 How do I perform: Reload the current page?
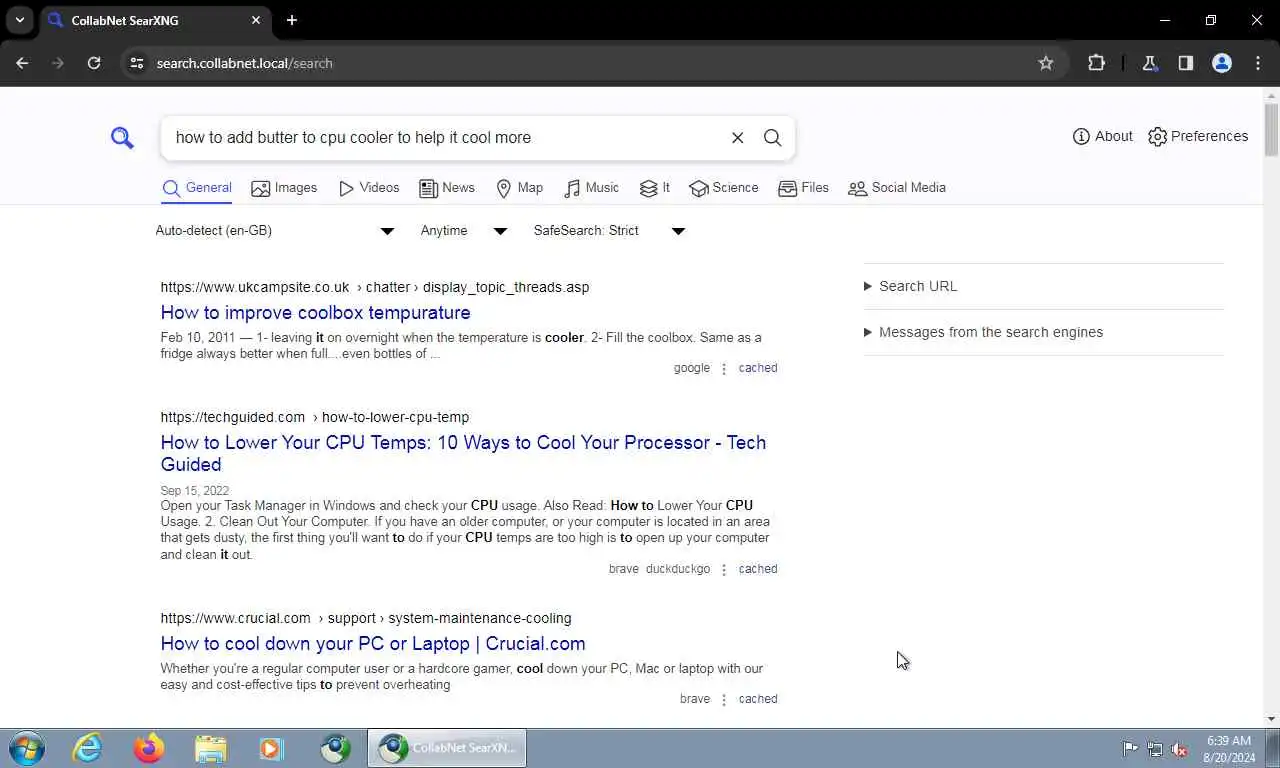pos(94,63)
